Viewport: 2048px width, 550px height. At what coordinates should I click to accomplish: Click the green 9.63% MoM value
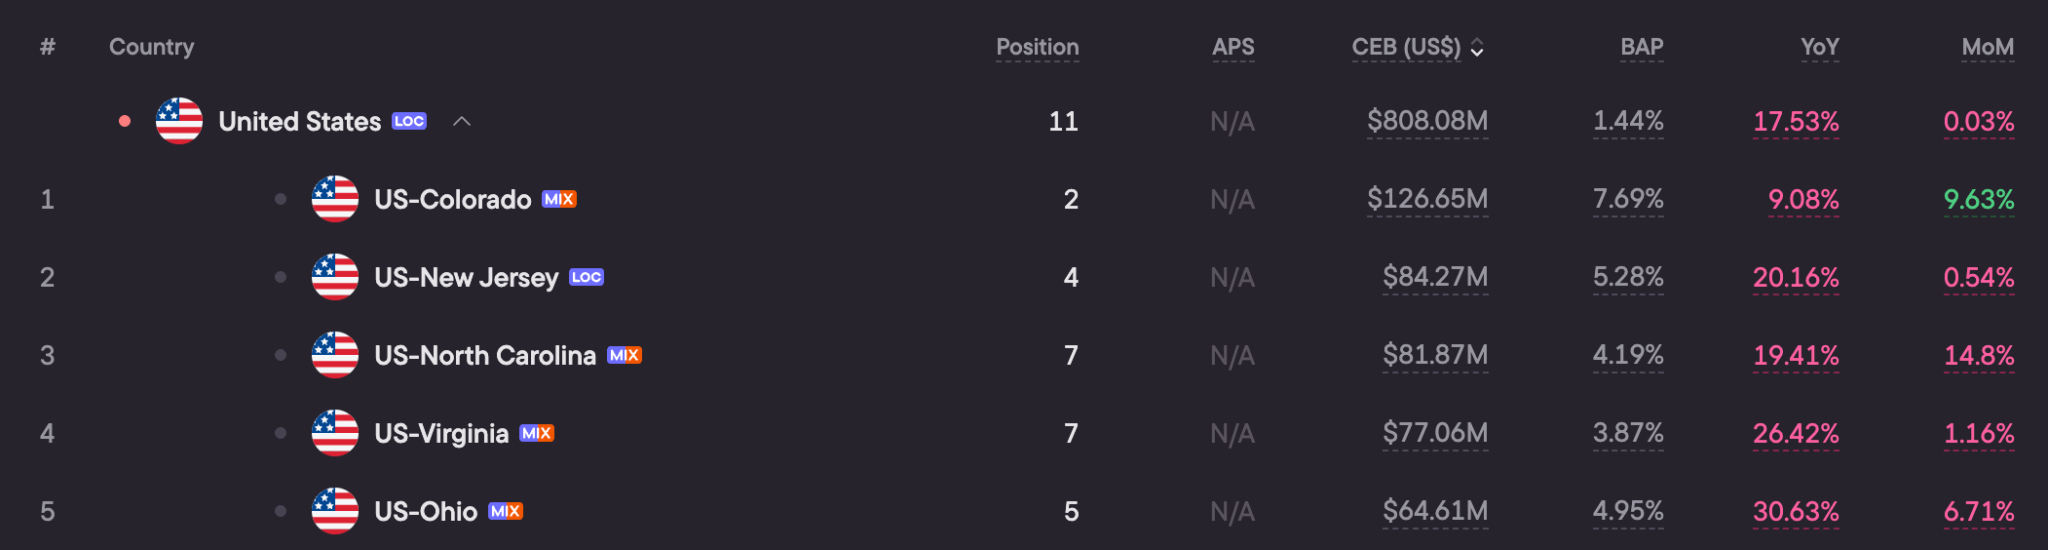point(1978,199)
